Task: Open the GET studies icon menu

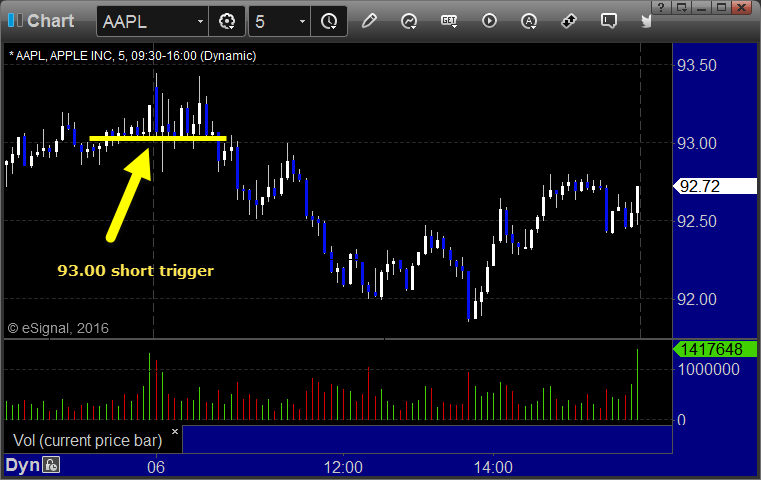Action: pos(449,21)
